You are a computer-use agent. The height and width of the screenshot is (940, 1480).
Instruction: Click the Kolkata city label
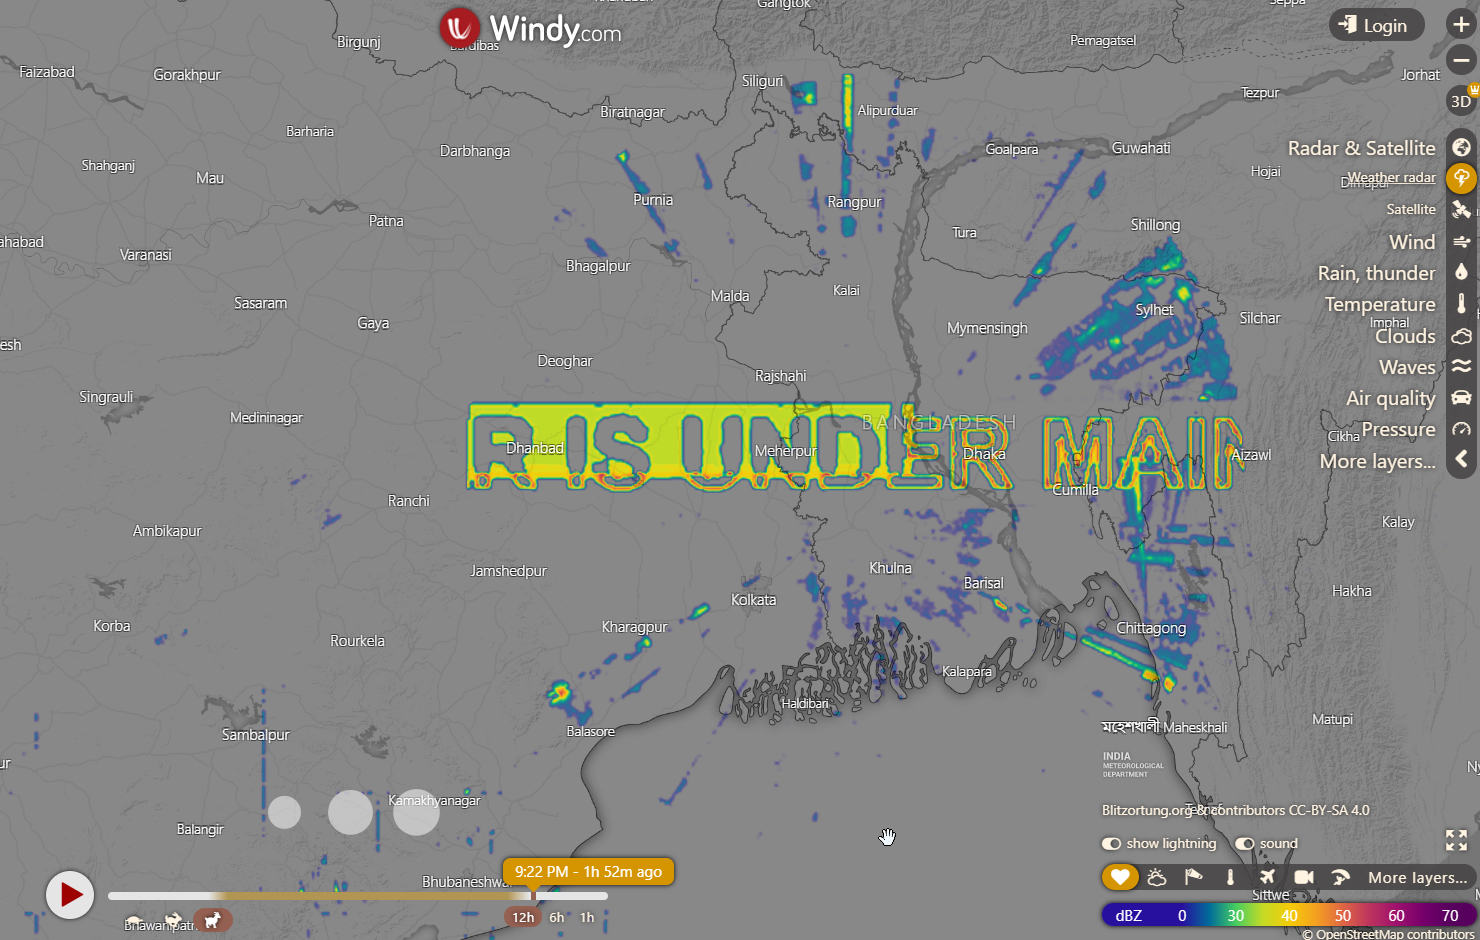tap(753, 600)
